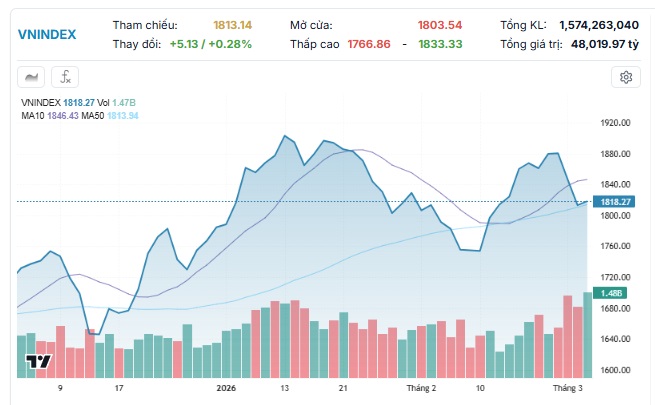Click the 1920.00 price axis label

click(613, 123)
